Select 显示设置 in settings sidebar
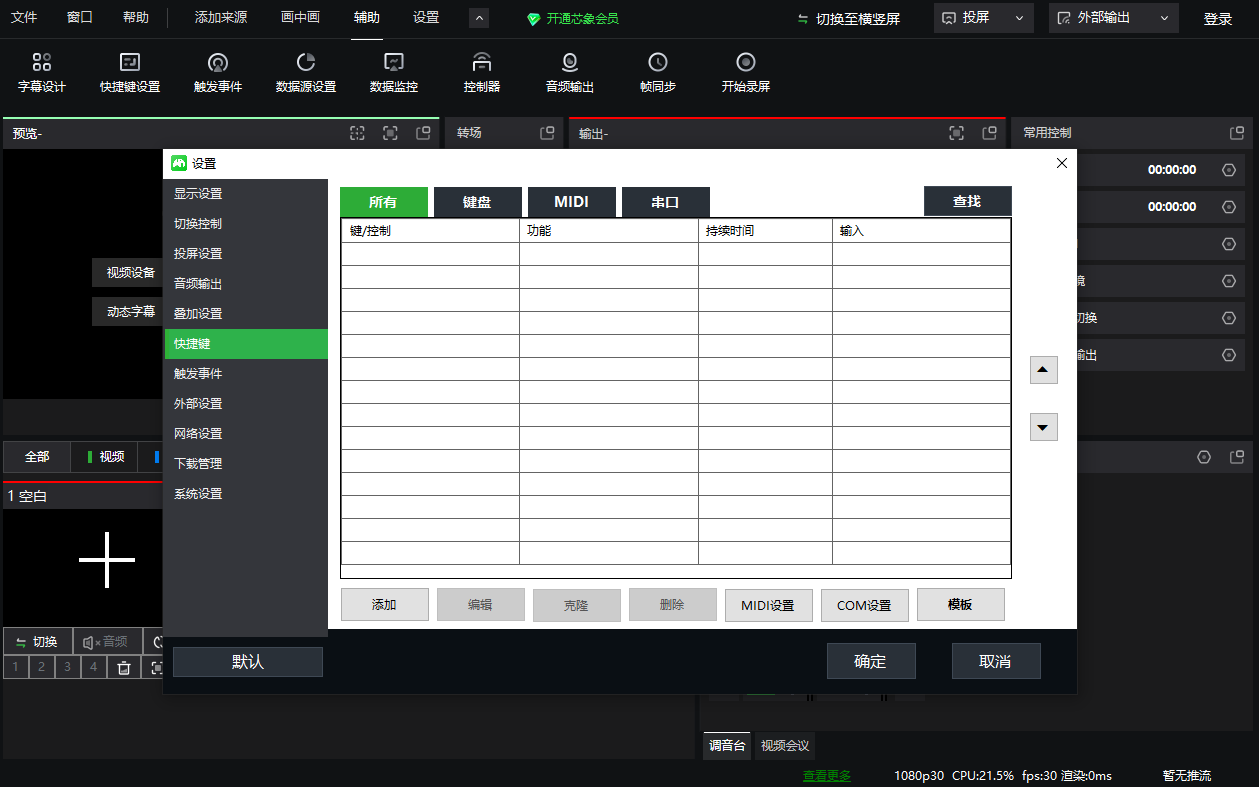This screenshot has width=1259, height=787. point(246,194)
